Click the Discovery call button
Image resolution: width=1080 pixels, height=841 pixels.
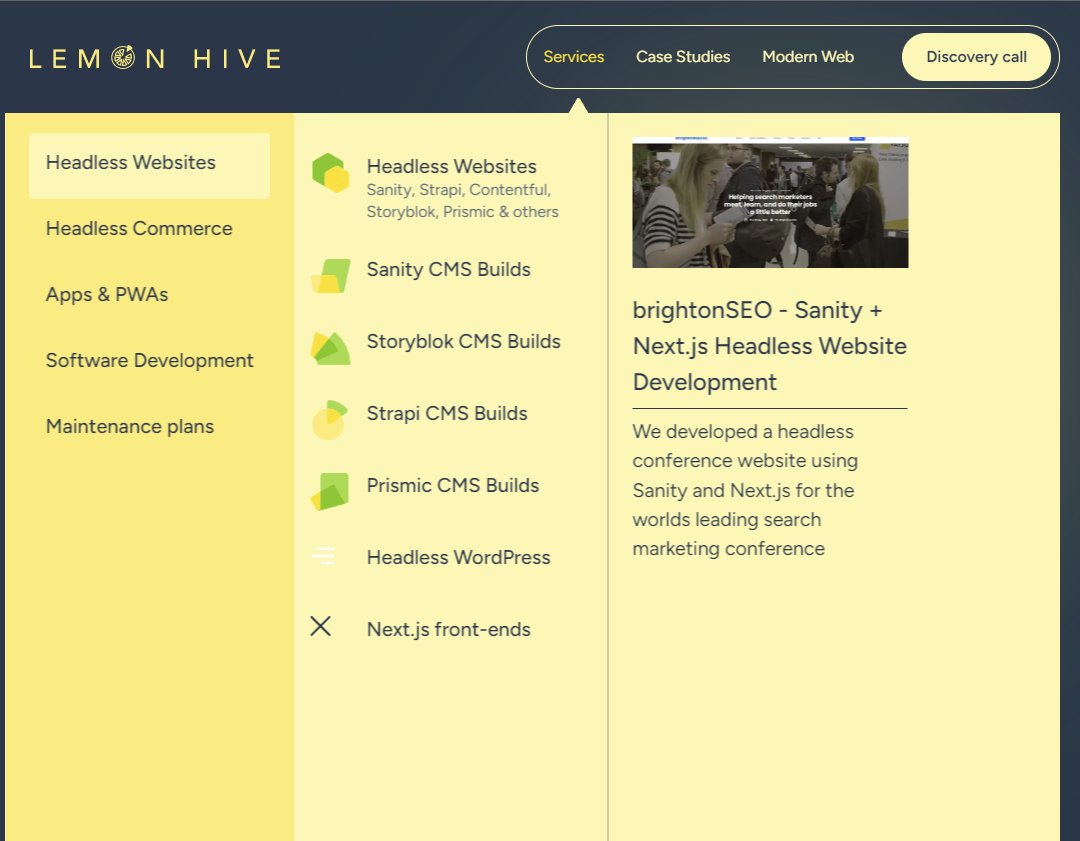[976, 56]
